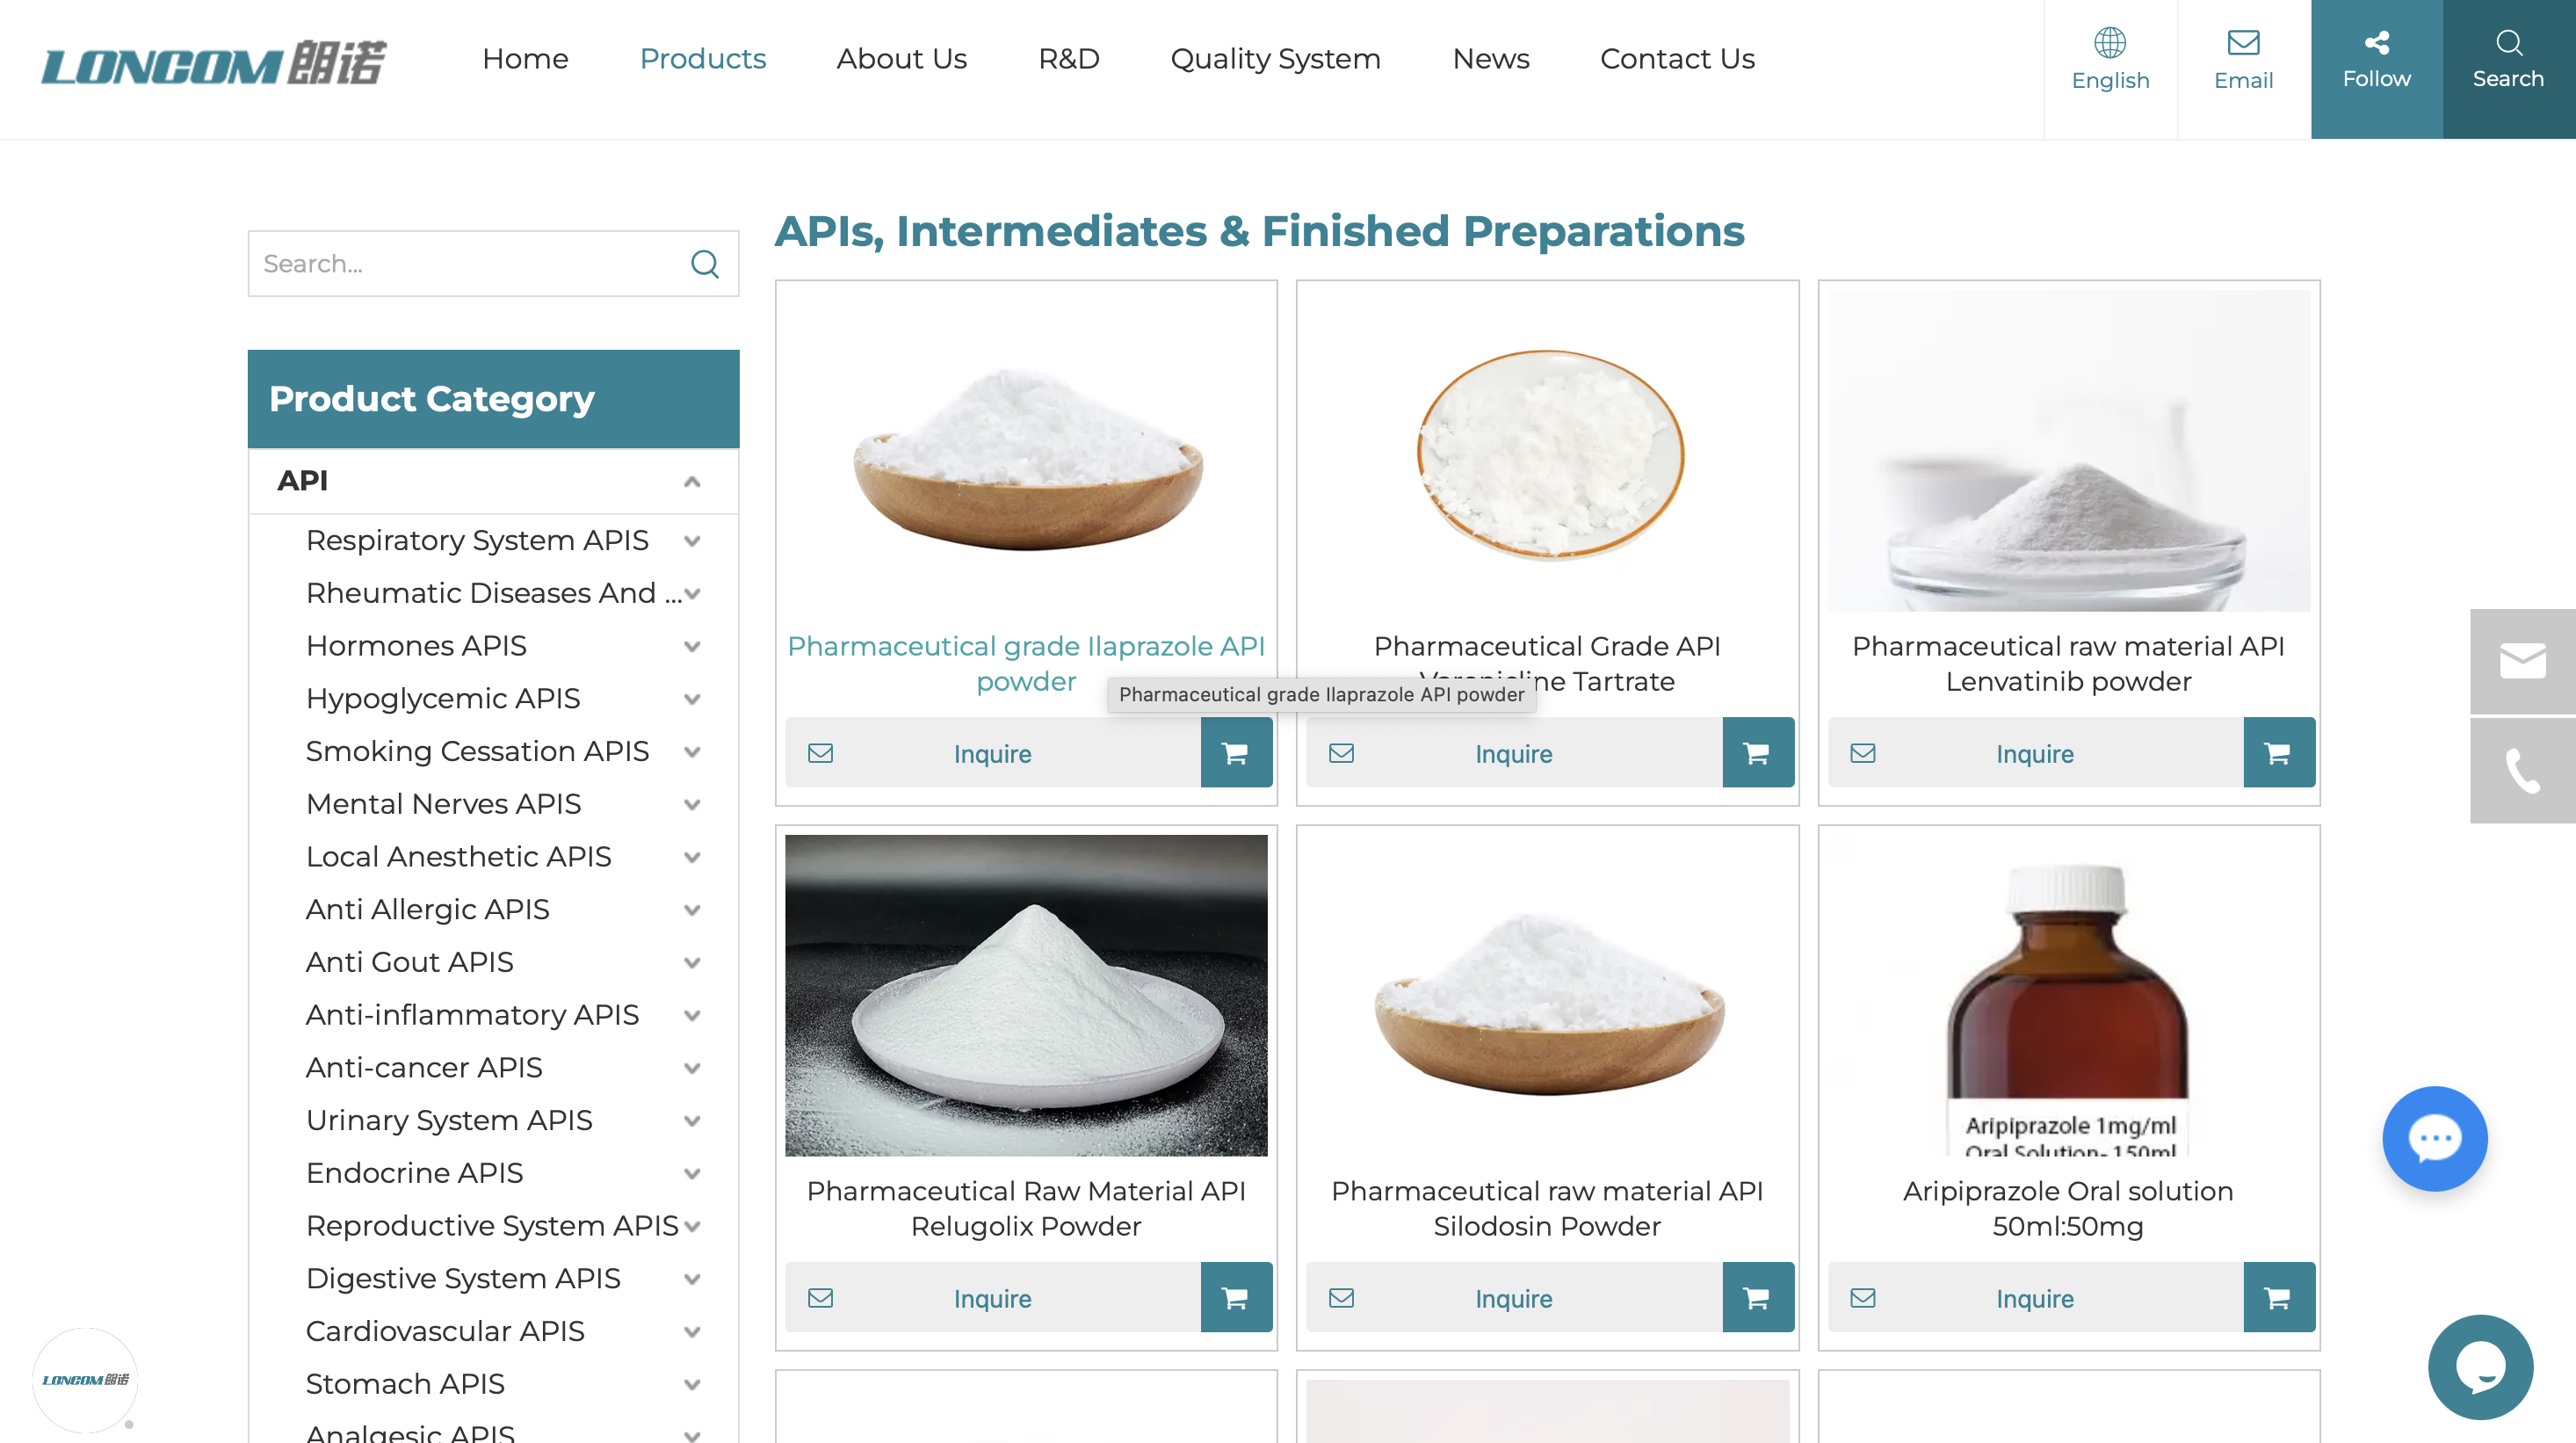The height and width of the screenshot is (1443, 2576).
Task: Inquire about Relugolix Powder
Action: point(992,1298)
